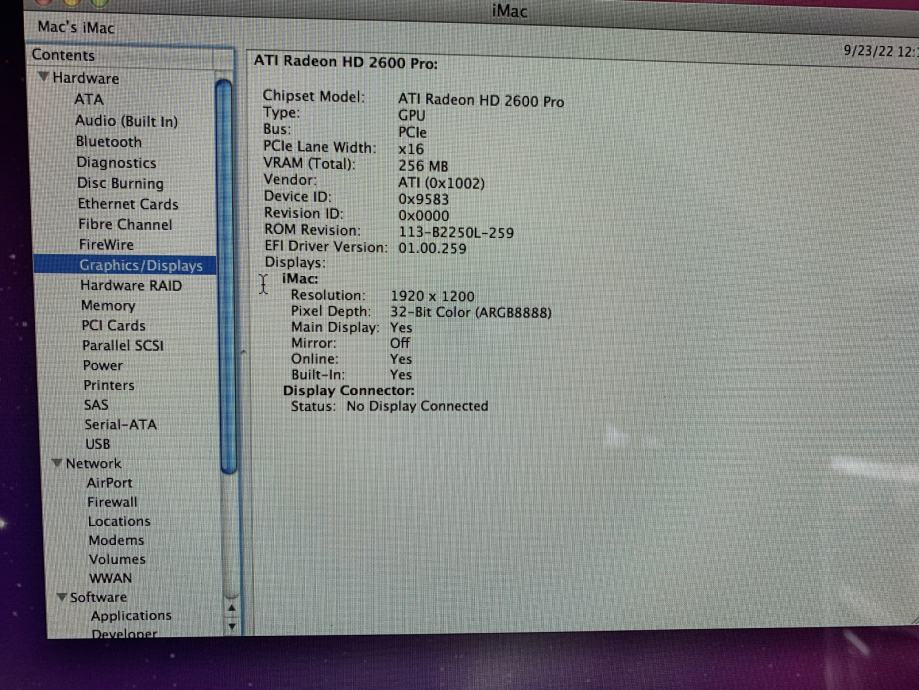Image resolution: width=919 pixels, height=690 pixels.
Task: Collapse the Network disclosure triangle
Action: [57, 463]
